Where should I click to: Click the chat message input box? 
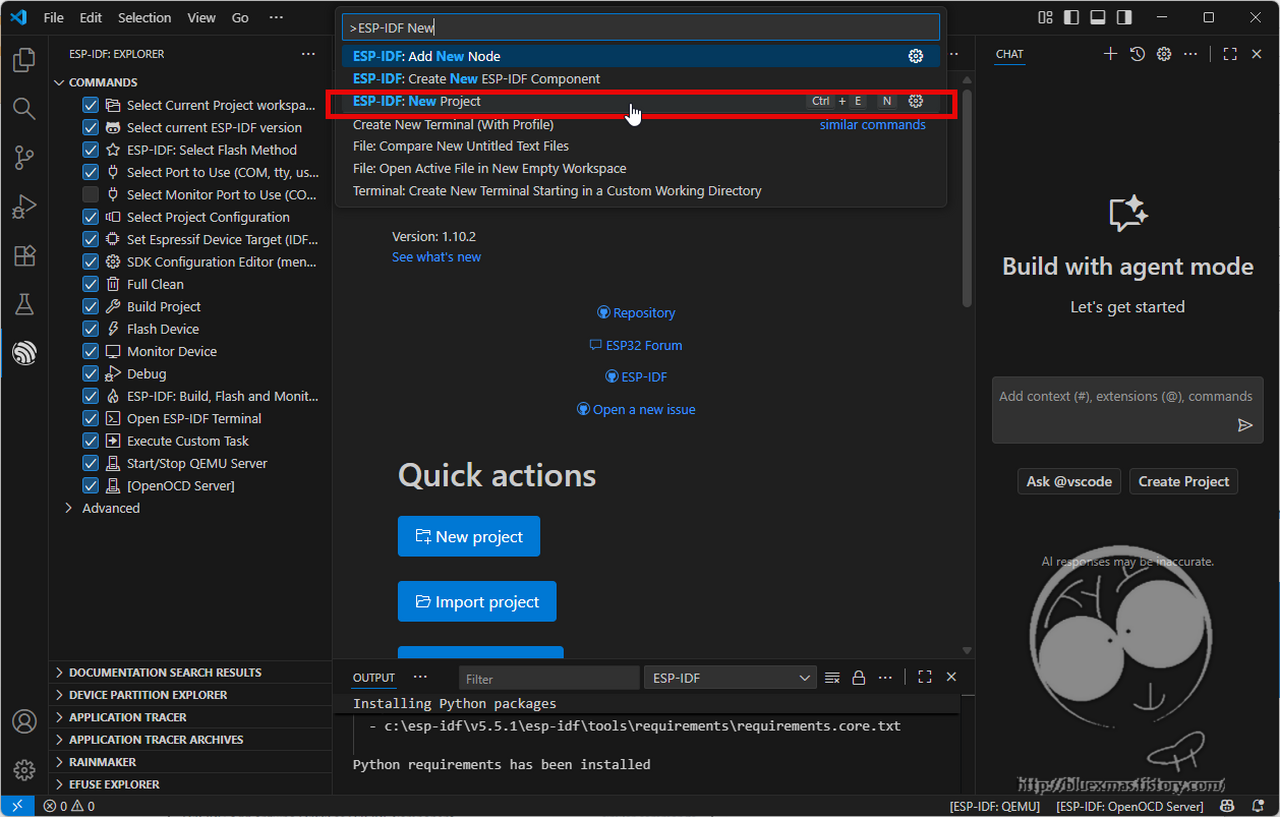[1127, 410]
